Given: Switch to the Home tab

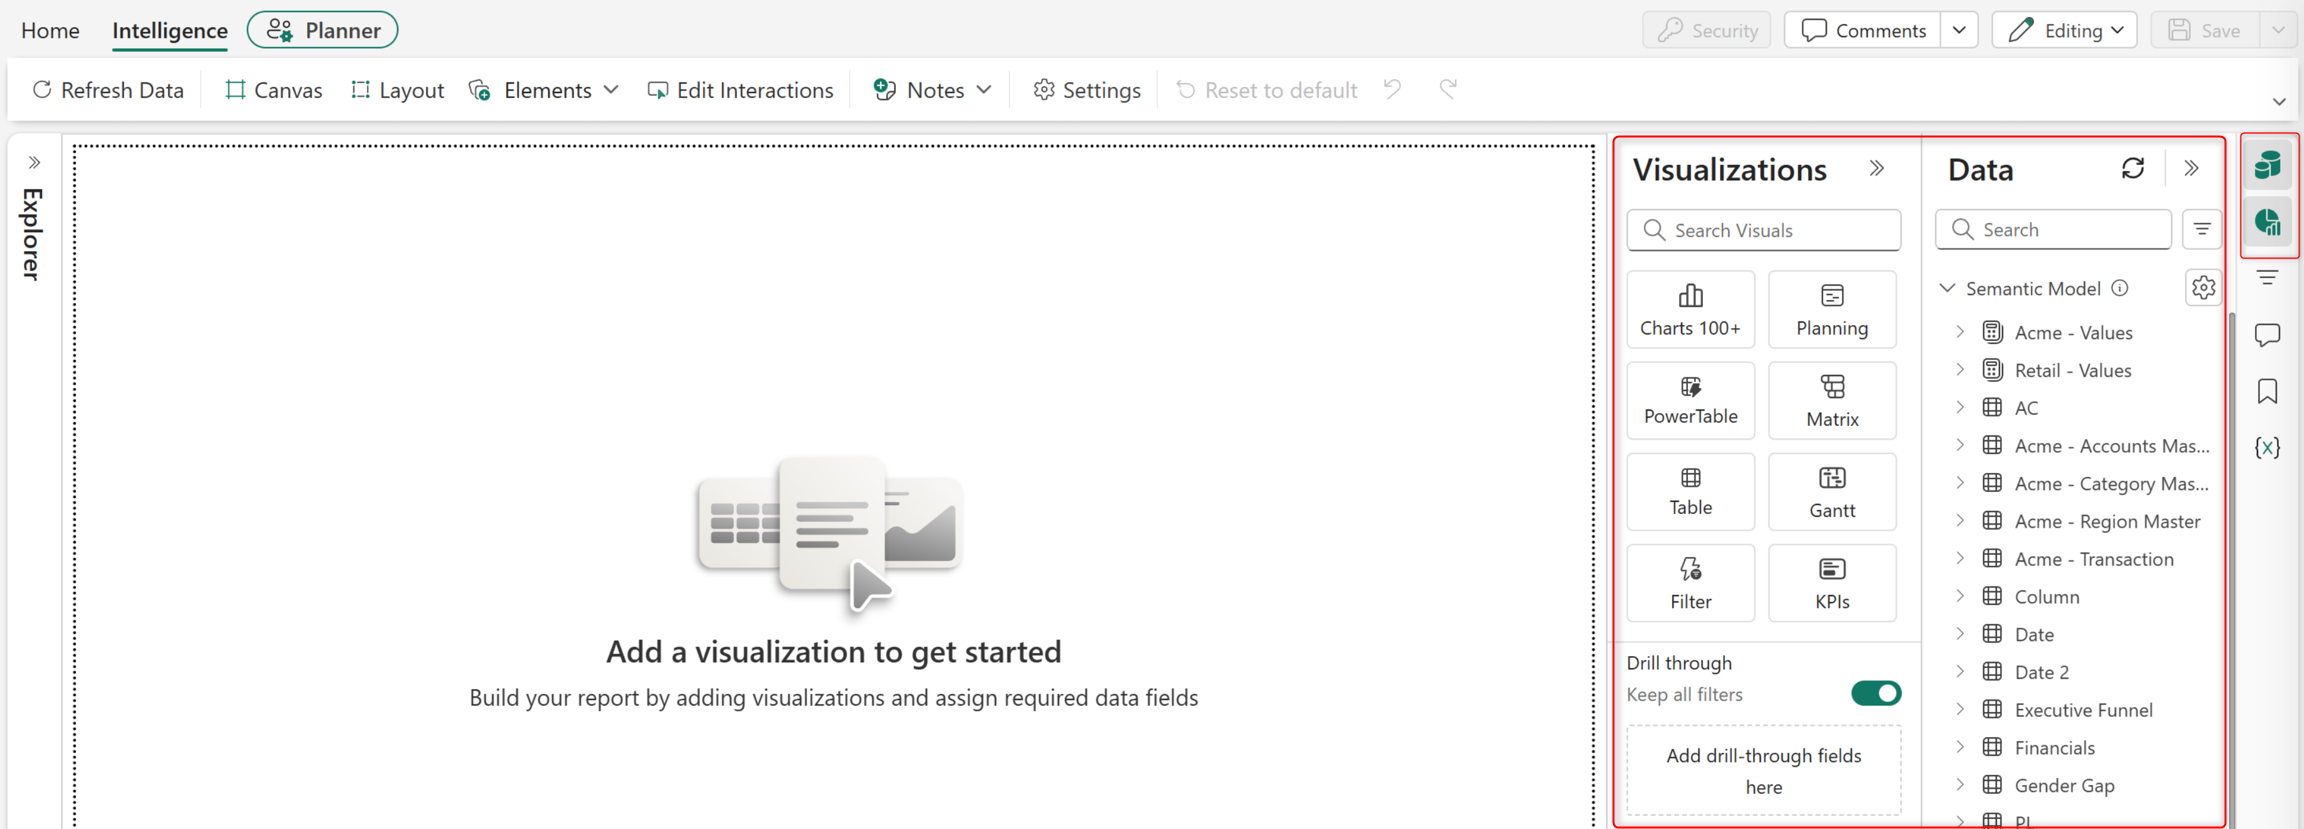Looking at the screenshot, I should point(50,30).
